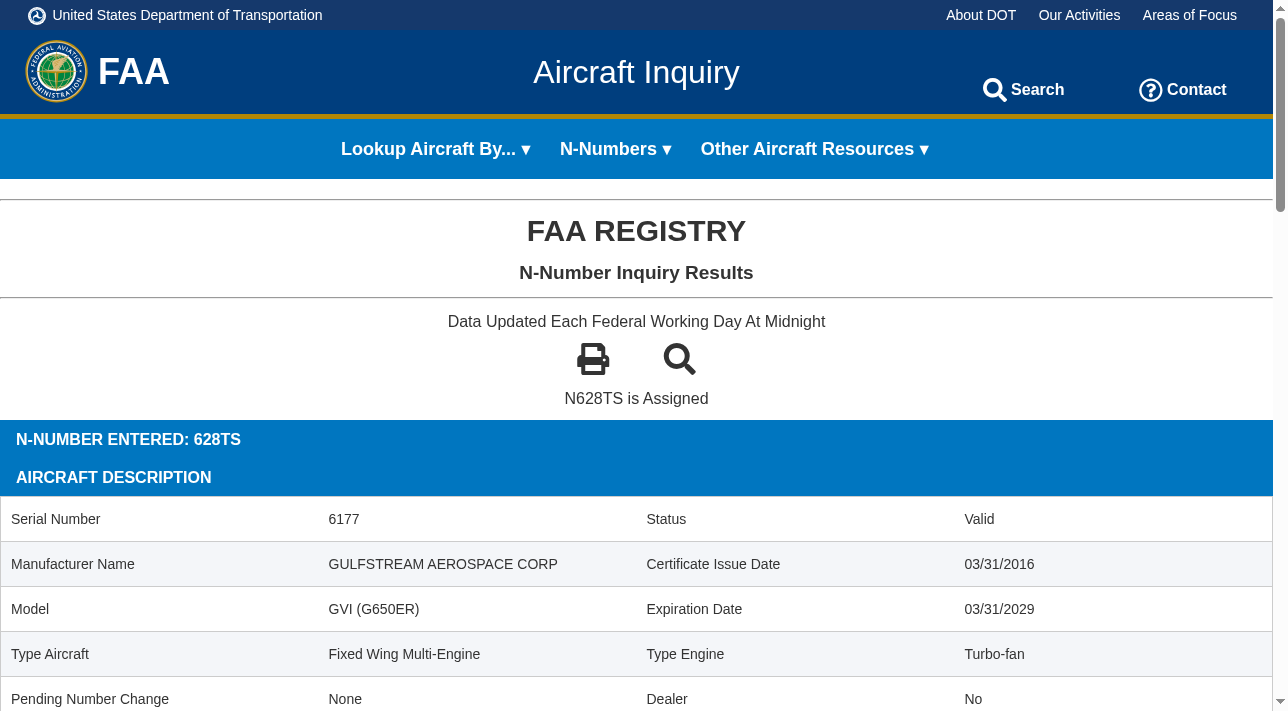Viewport: 1288px width, 711px height.
Task: Open Our Activities link
Action: click(1079, 15)
